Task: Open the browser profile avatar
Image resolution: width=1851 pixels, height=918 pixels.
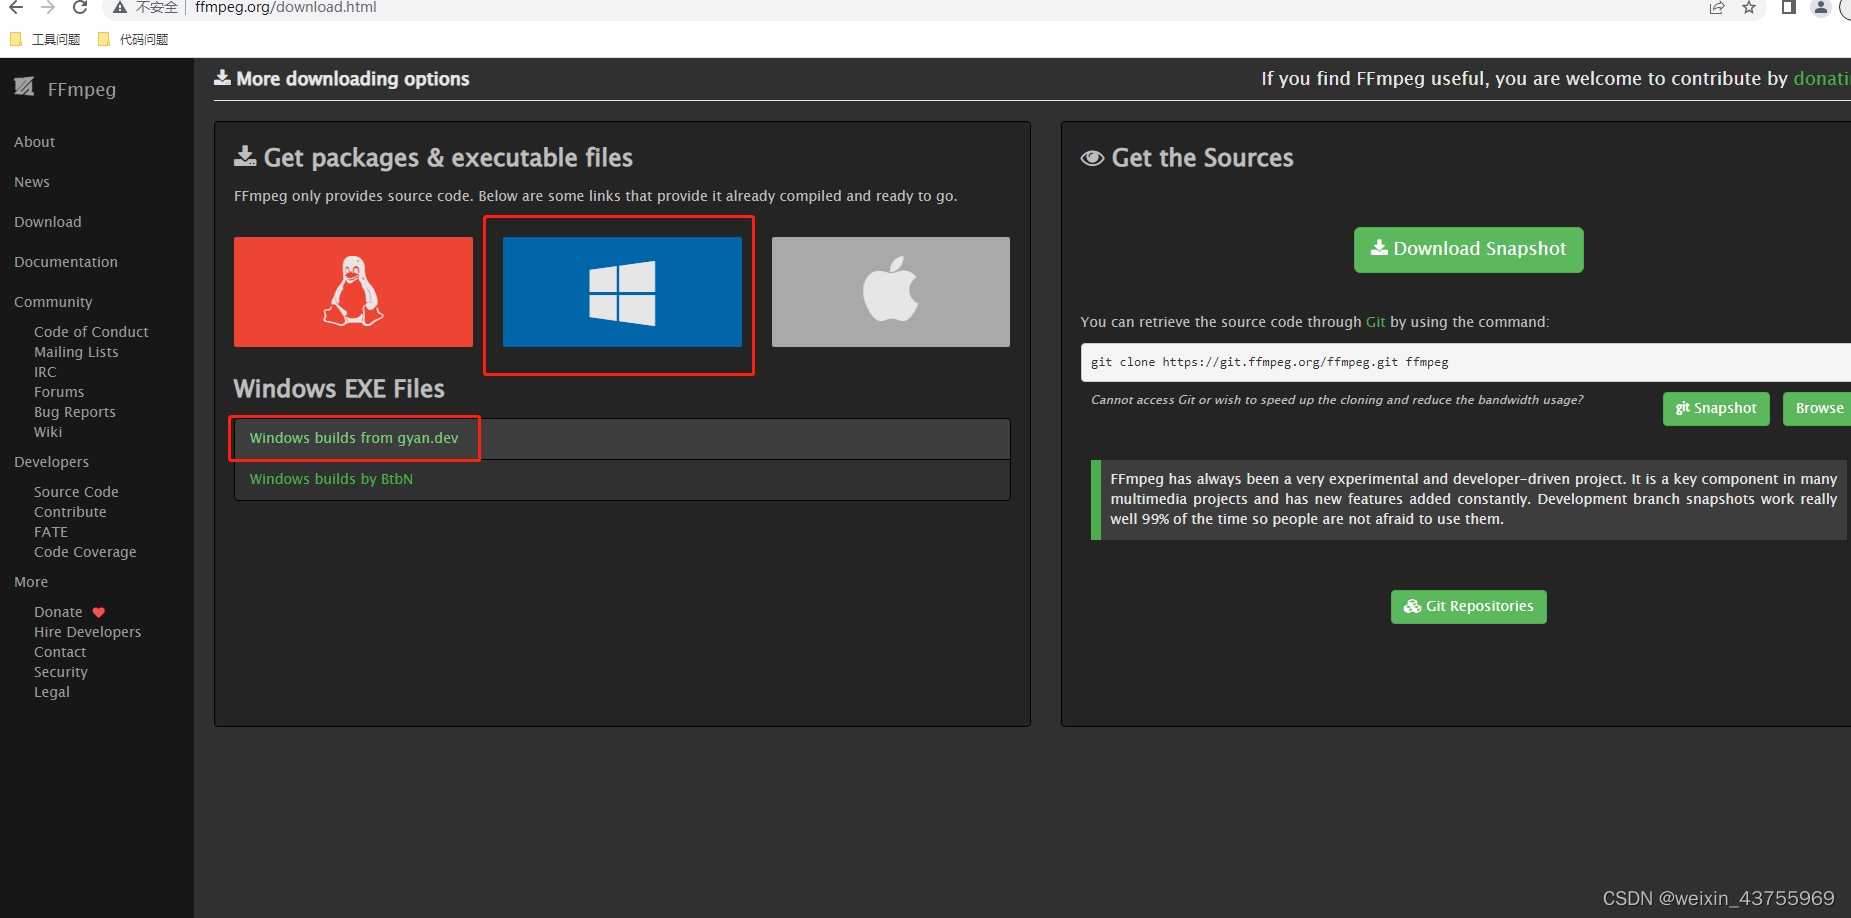Action: point(1821,7)
